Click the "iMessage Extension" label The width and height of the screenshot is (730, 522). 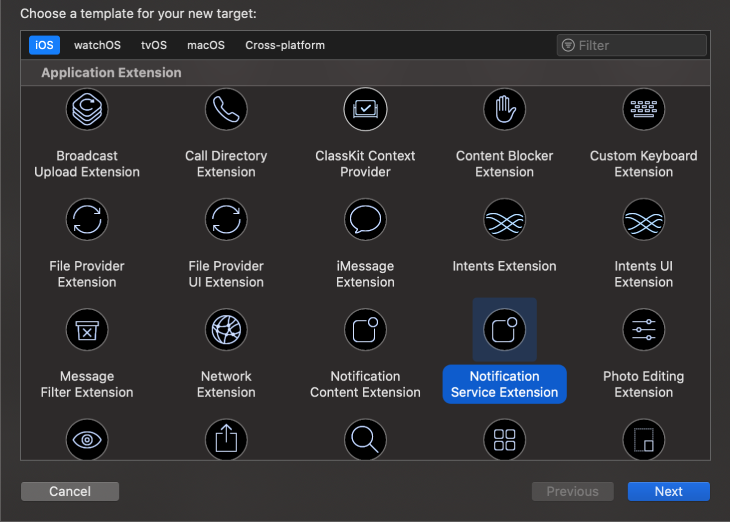pos(365,274)
